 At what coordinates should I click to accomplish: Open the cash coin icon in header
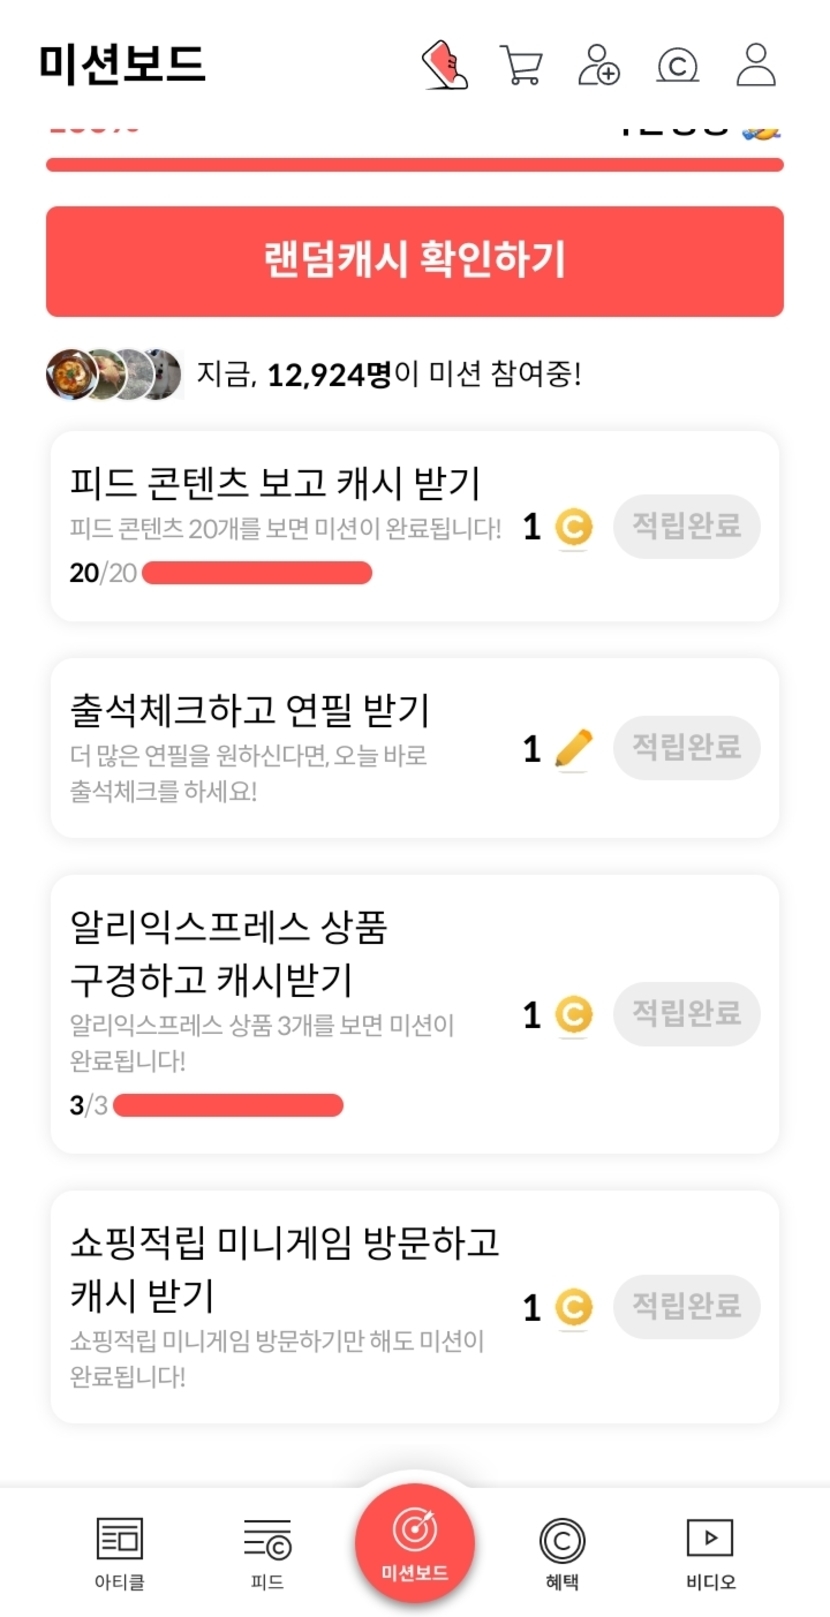point(677,65)
